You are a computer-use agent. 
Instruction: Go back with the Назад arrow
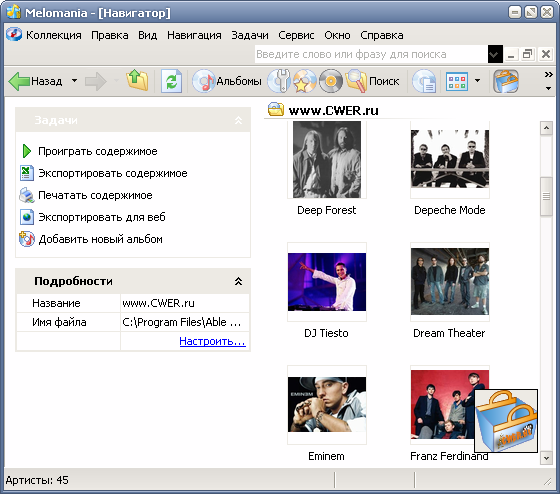(35, 81)
